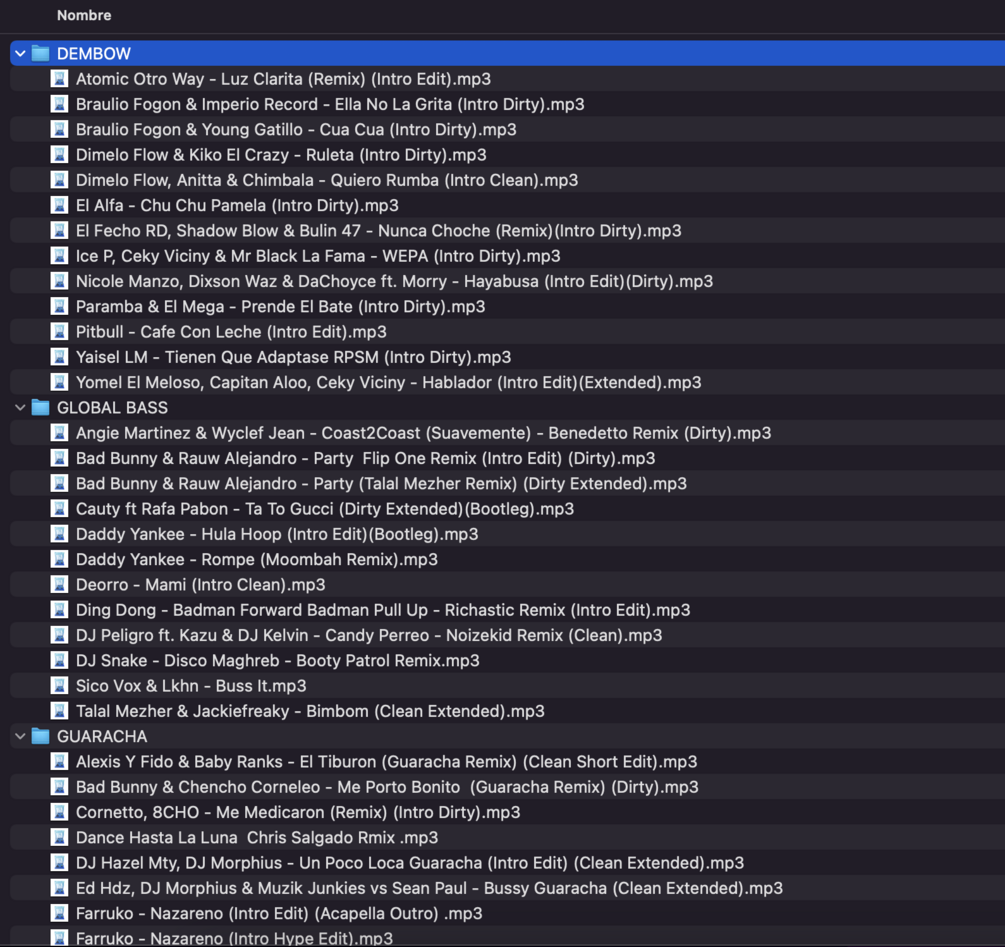1005x947 pixels.
Task: Select the GLOBAL BASS folder name
Action: [112, 408]
